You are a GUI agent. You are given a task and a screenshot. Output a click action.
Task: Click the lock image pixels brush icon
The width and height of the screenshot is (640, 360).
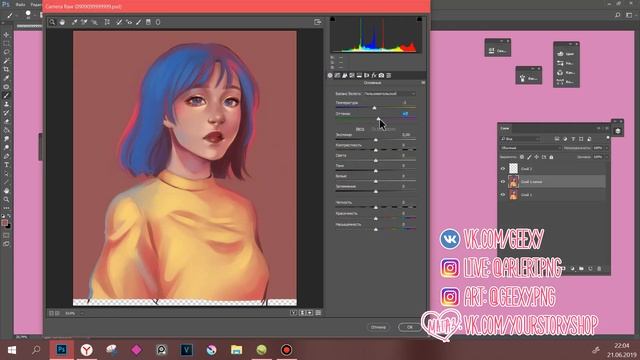(529, 157)
